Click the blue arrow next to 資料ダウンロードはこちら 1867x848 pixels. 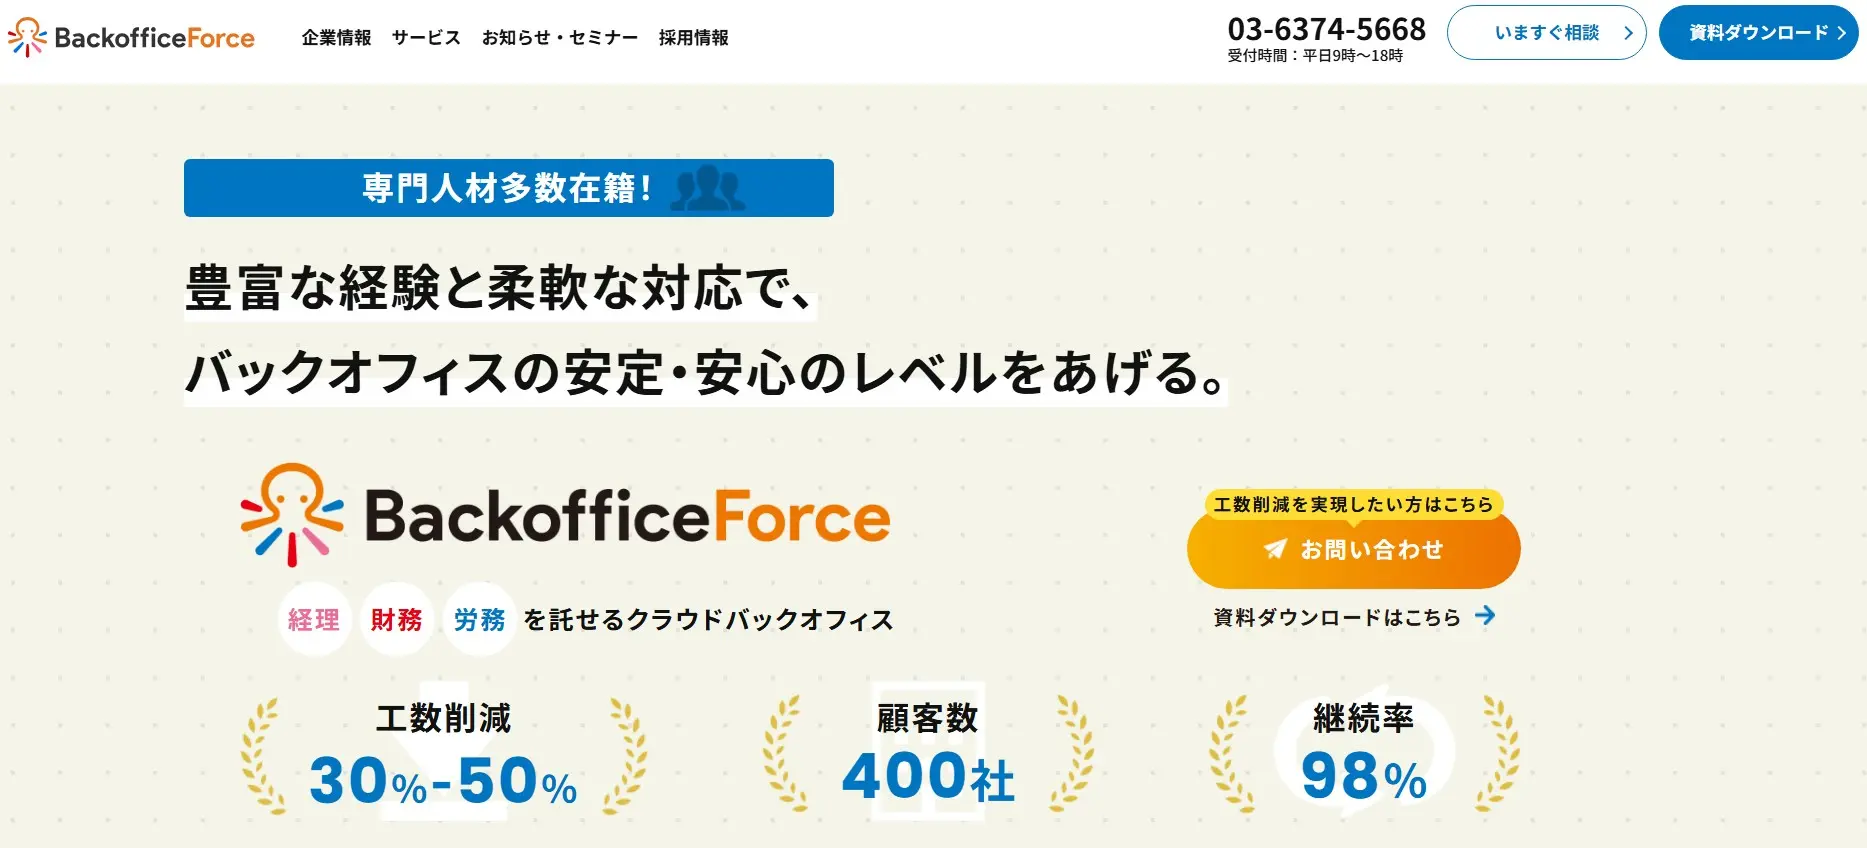tap(1485, 616)
